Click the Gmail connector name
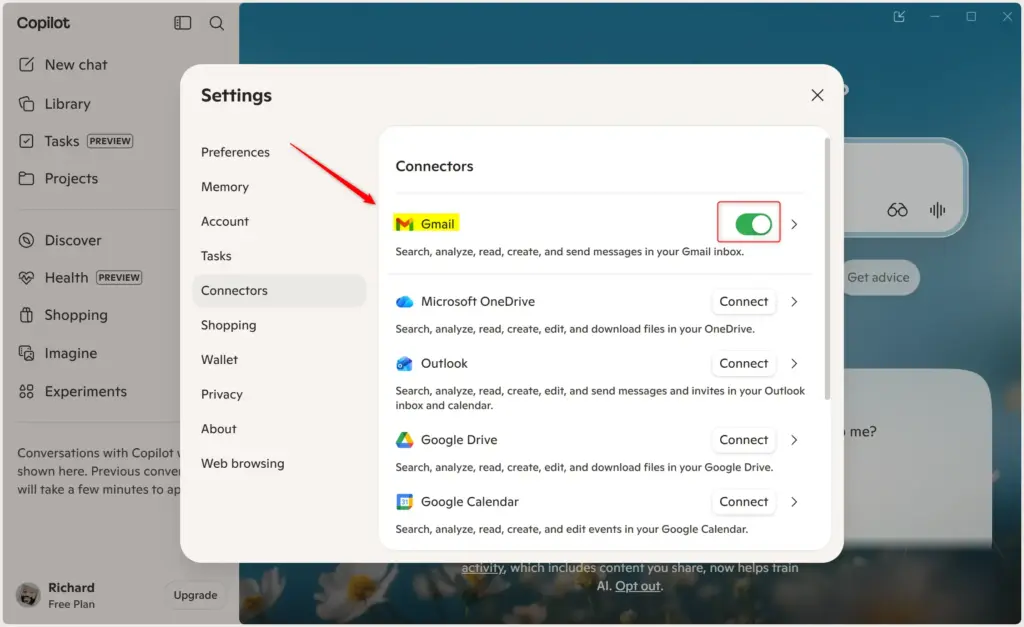The image size is (1024, 627). click(437, 224)
